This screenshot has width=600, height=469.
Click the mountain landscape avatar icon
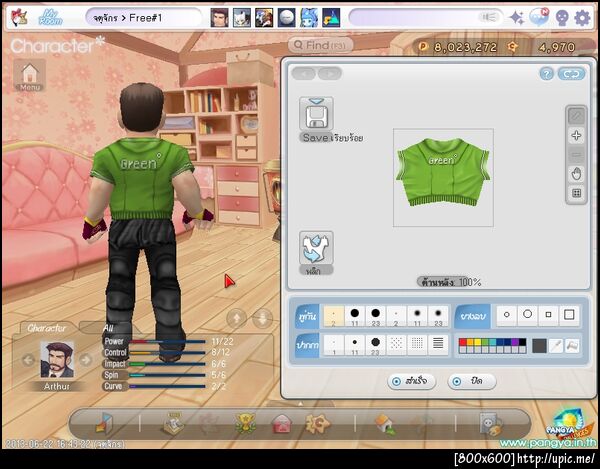click(x=331, y=18)
